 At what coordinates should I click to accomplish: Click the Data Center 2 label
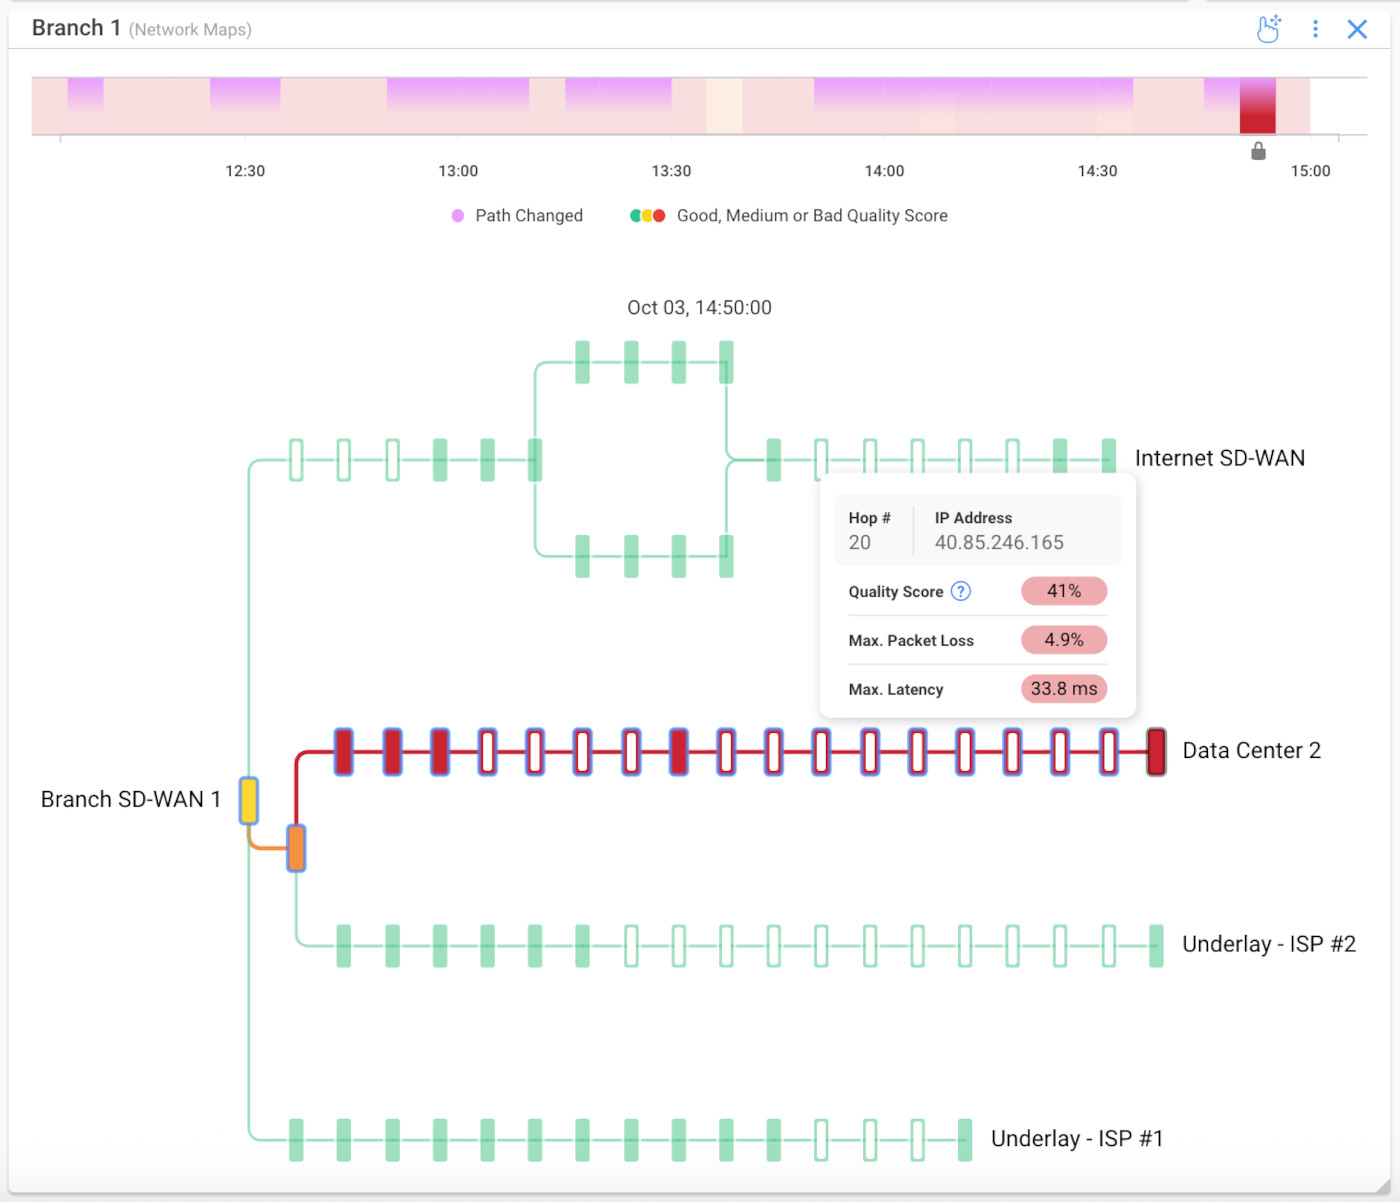(1251, 751)
